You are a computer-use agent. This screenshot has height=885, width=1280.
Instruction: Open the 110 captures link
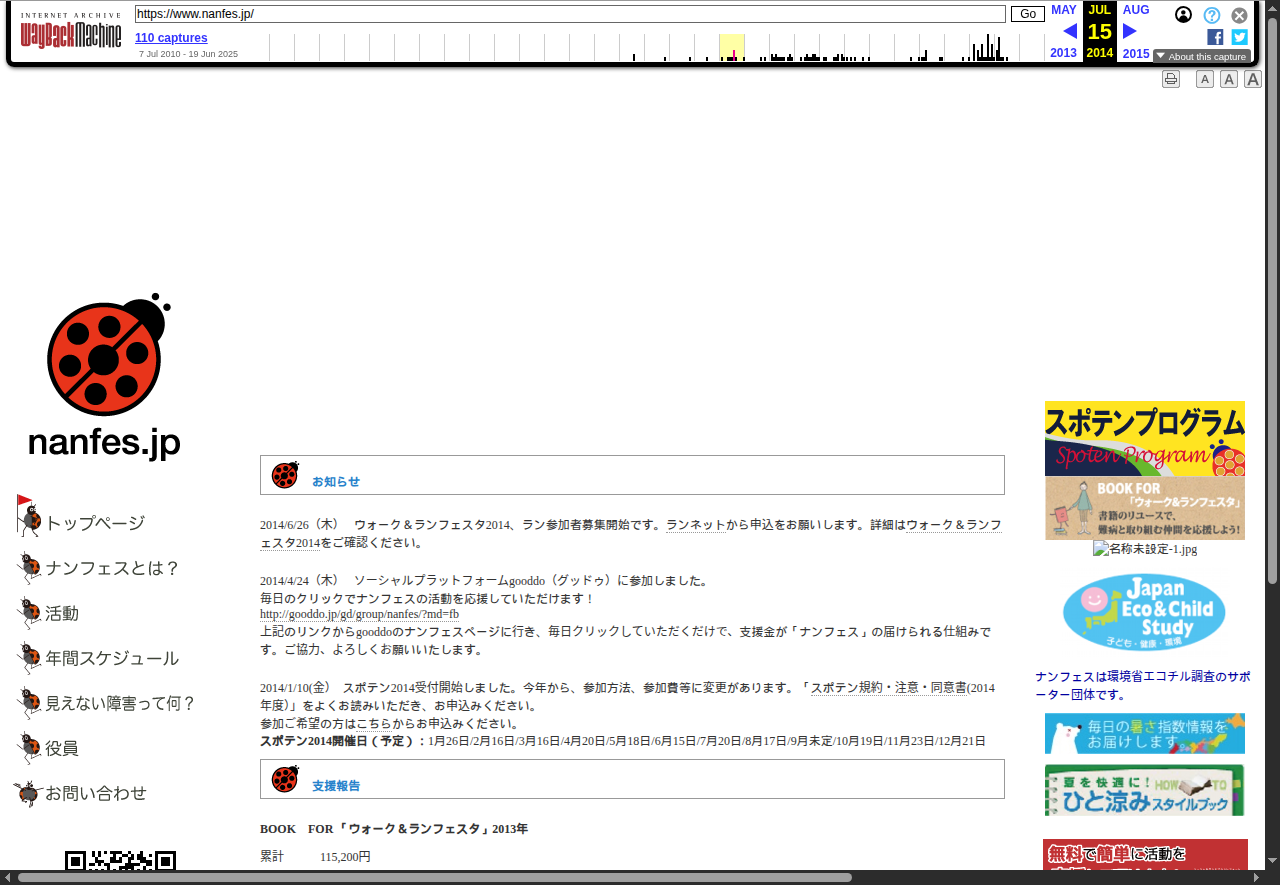coord(171,38)
